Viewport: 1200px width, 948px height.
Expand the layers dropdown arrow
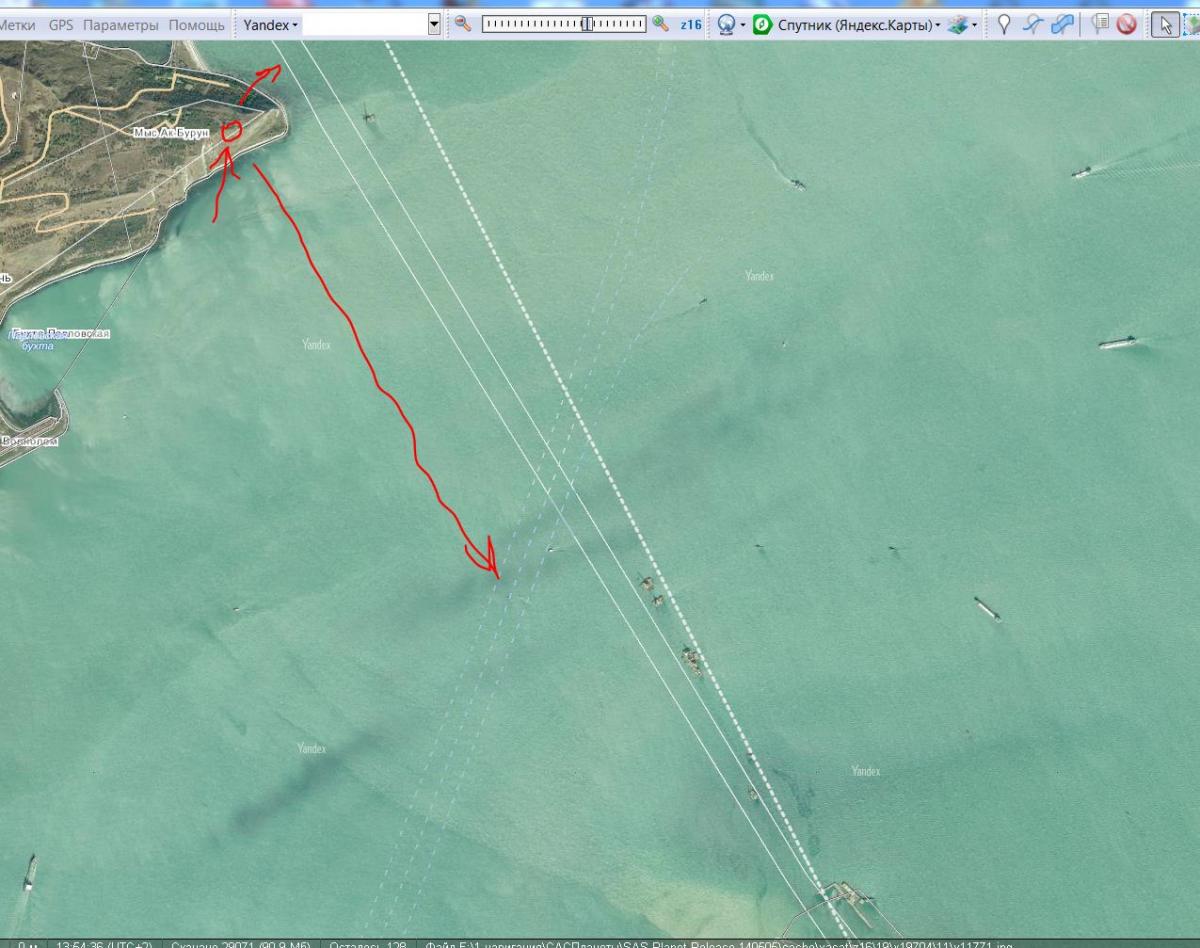(x=975, y=25)
